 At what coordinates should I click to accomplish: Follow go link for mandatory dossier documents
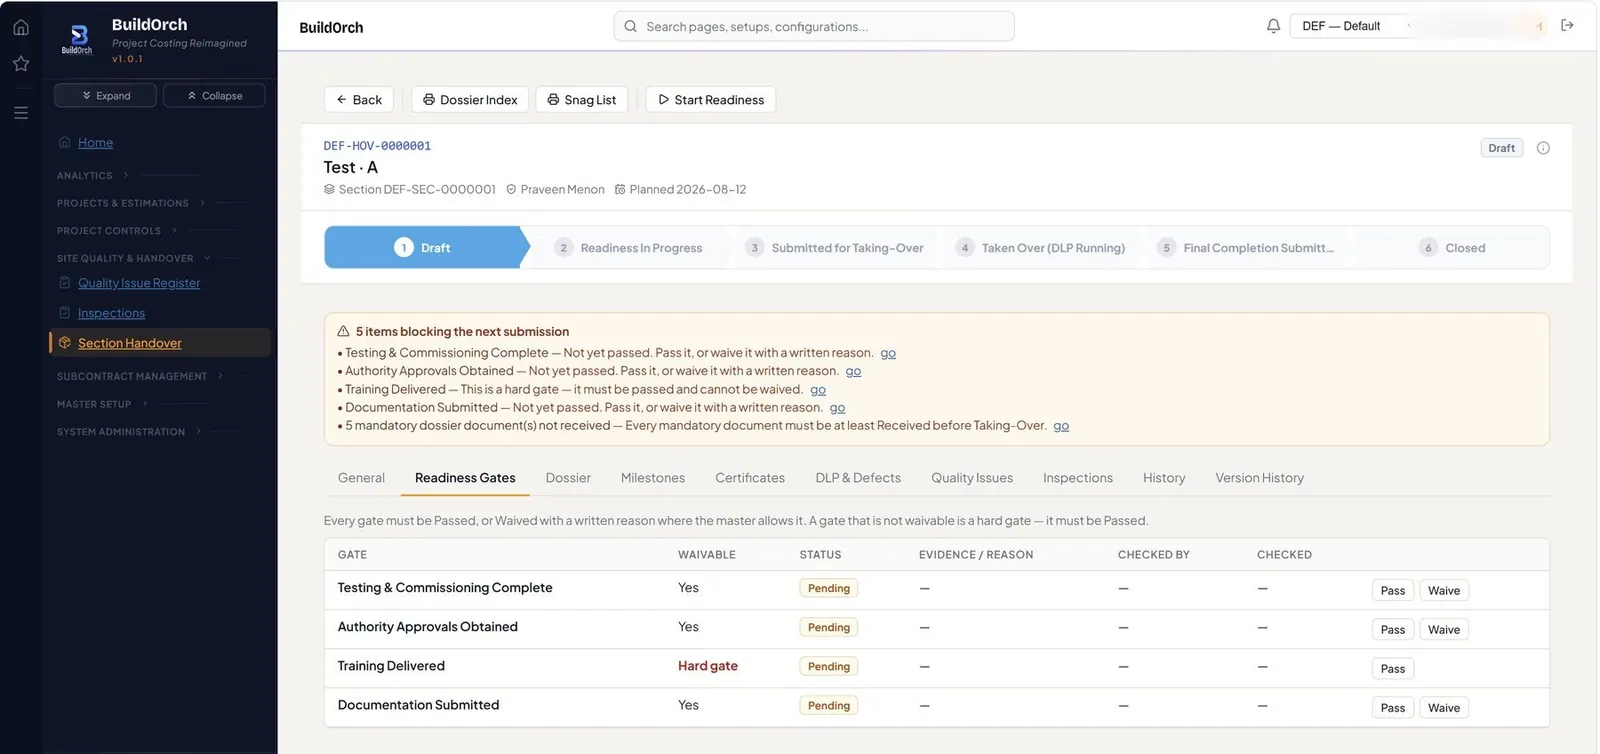[x=1061, y=426]
